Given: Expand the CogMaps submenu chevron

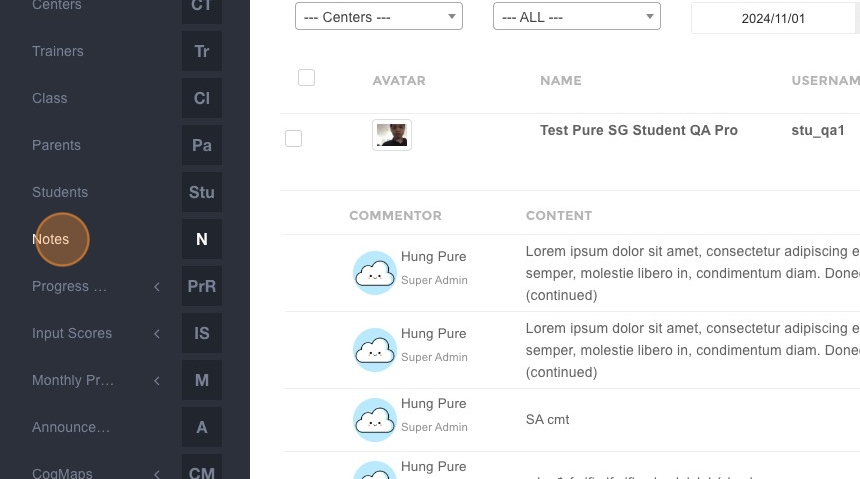Looking at the screenshot, I should coord(157,474).
